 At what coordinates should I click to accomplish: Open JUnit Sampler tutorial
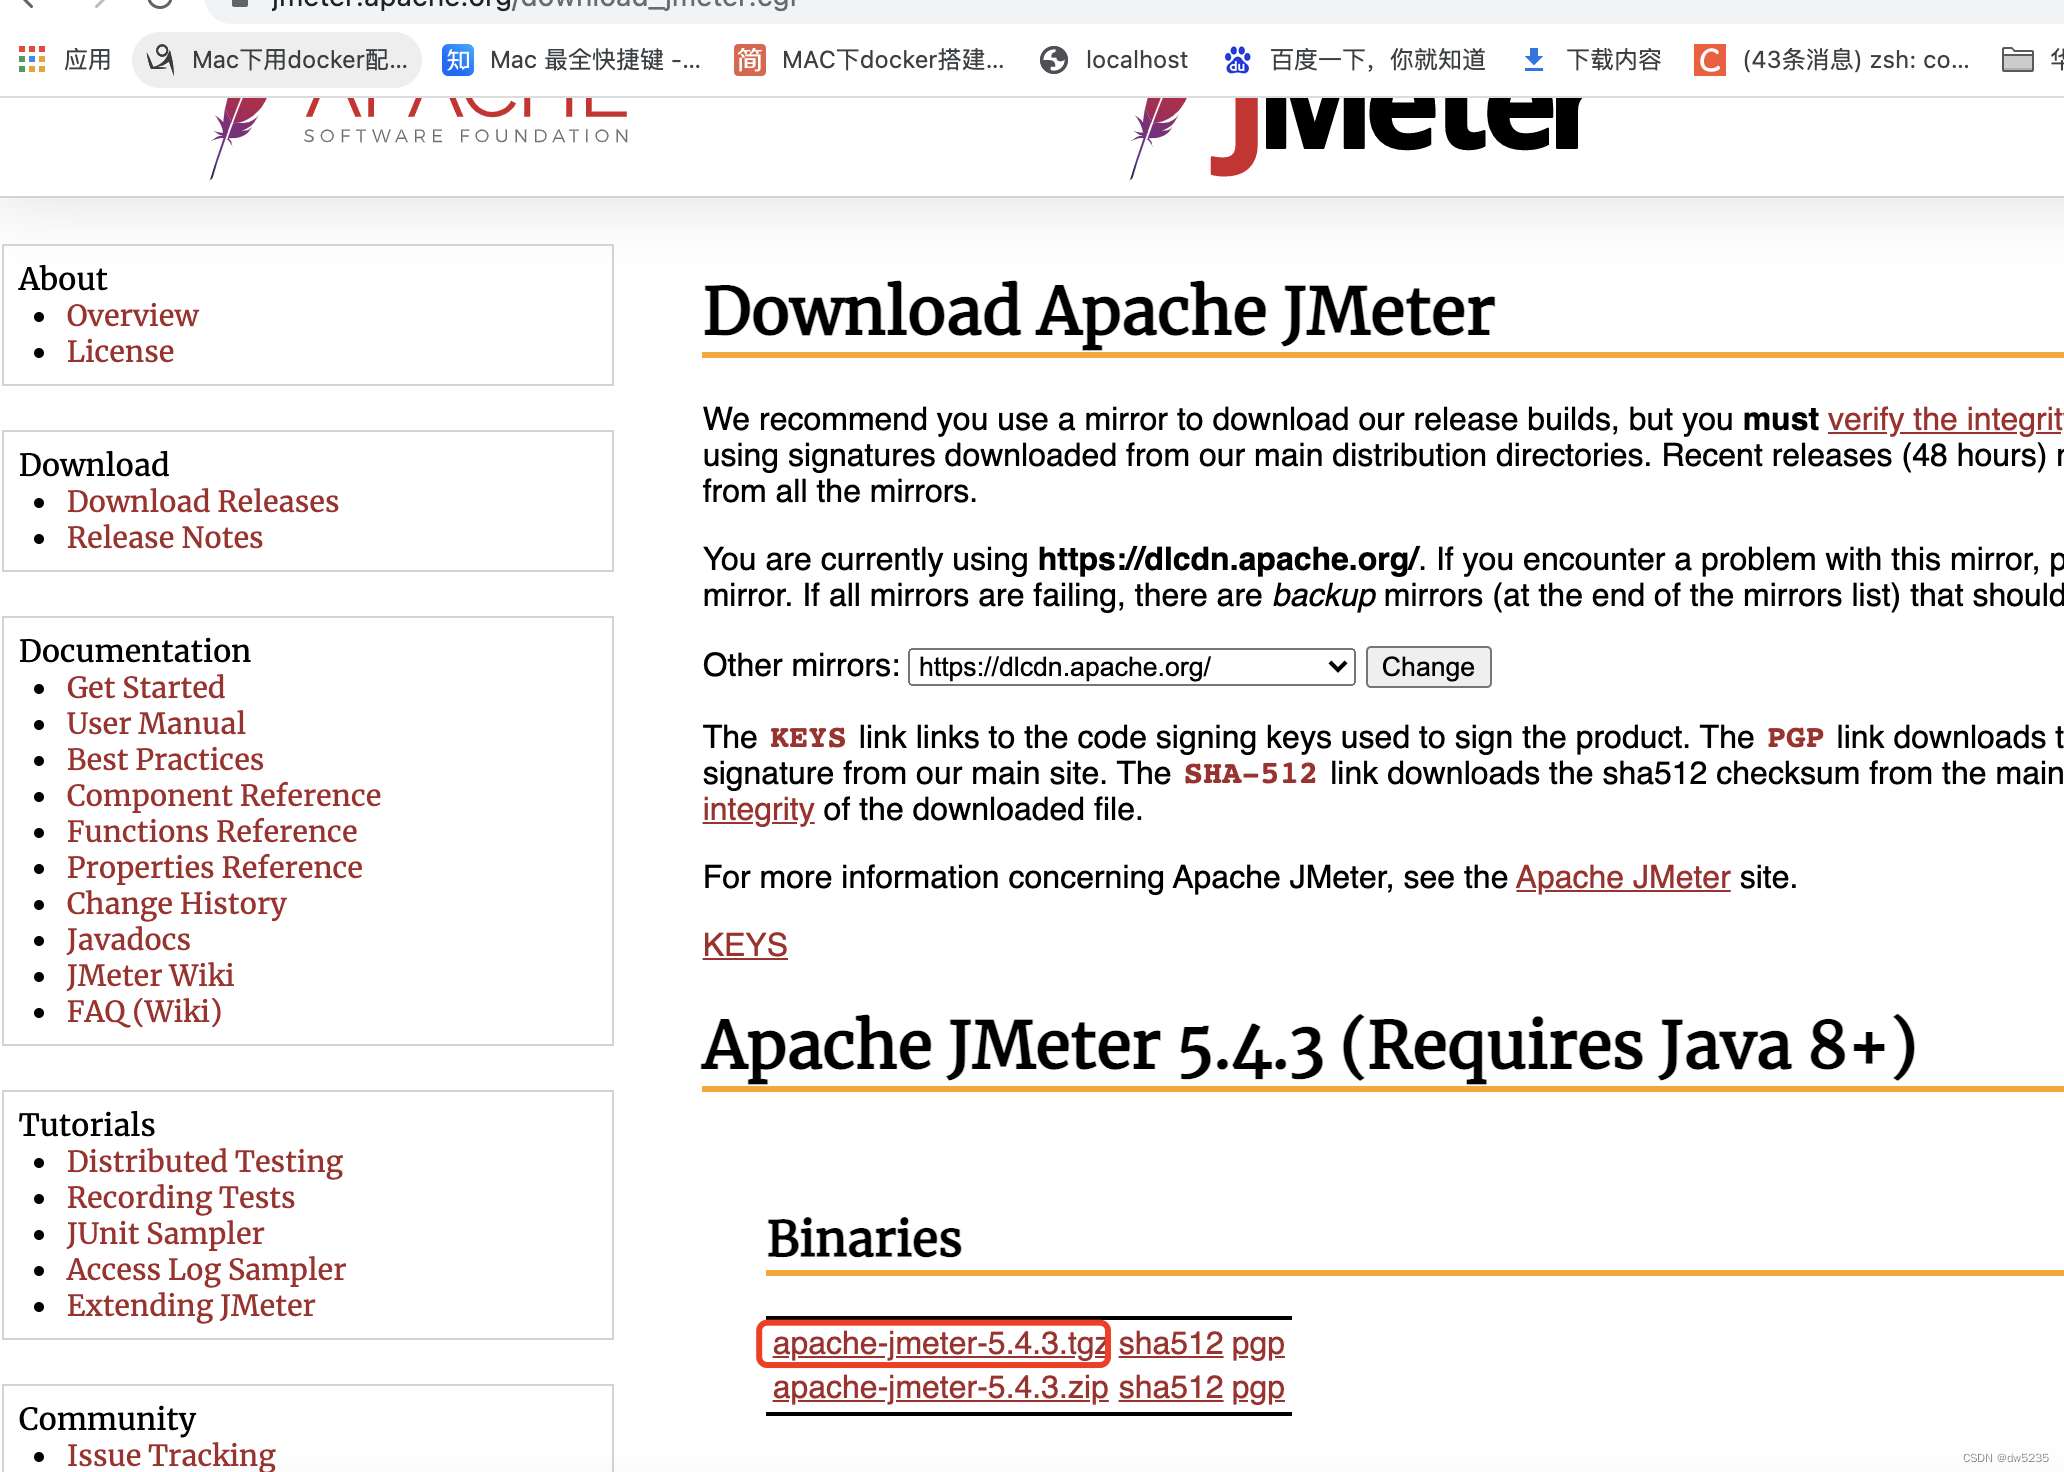(165, 1233)
